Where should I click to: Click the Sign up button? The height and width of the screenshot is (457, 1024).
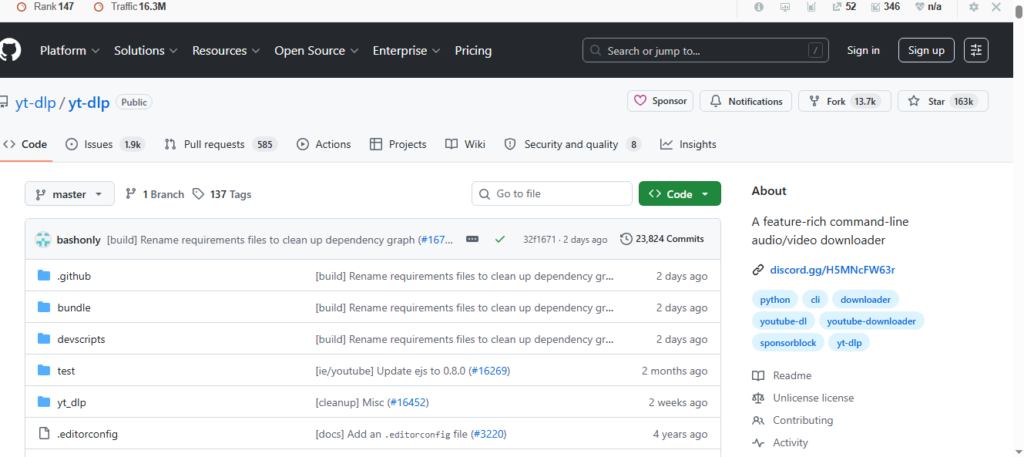[x=926, y=50]
